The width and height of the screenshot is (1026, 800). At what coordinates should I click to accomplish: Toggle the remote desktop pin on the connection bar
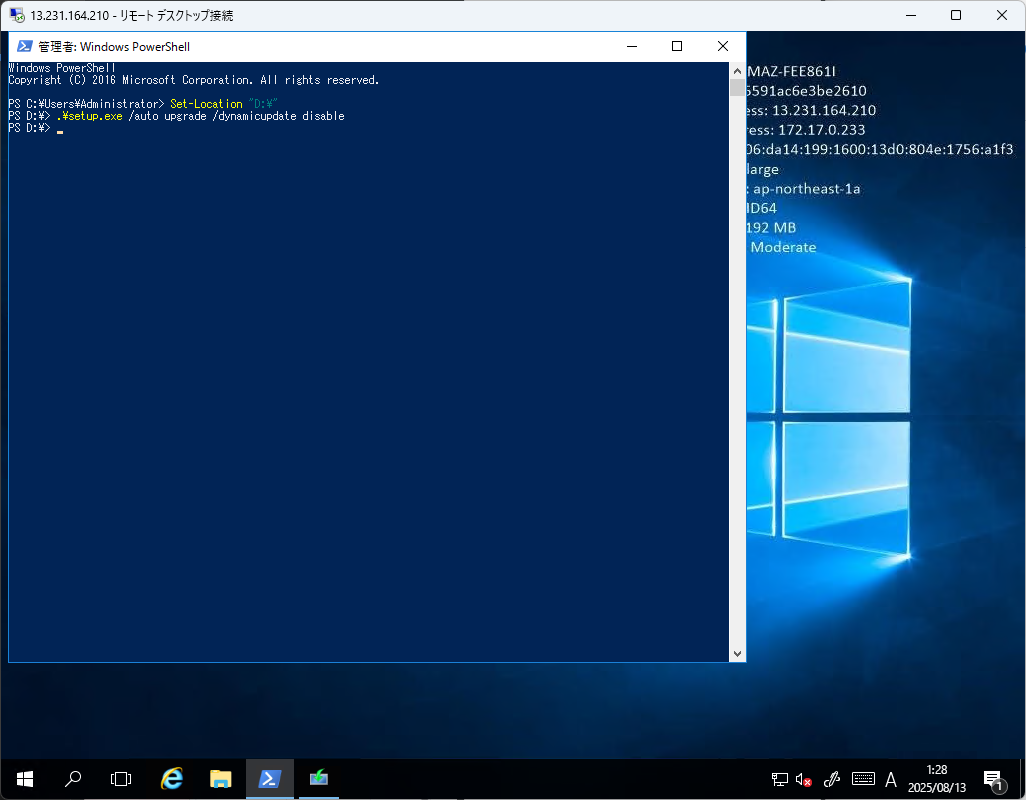(14, 15)
